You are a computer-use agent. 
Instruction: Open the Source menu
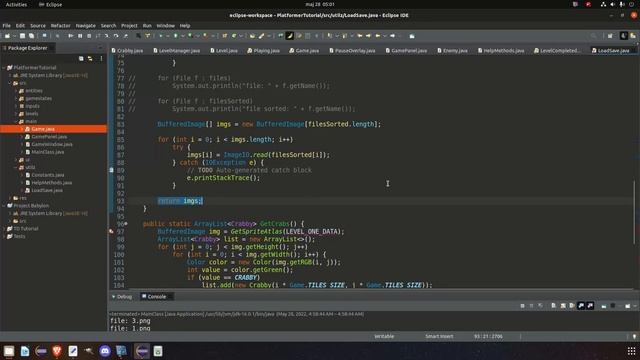click(x=38, y=25)
